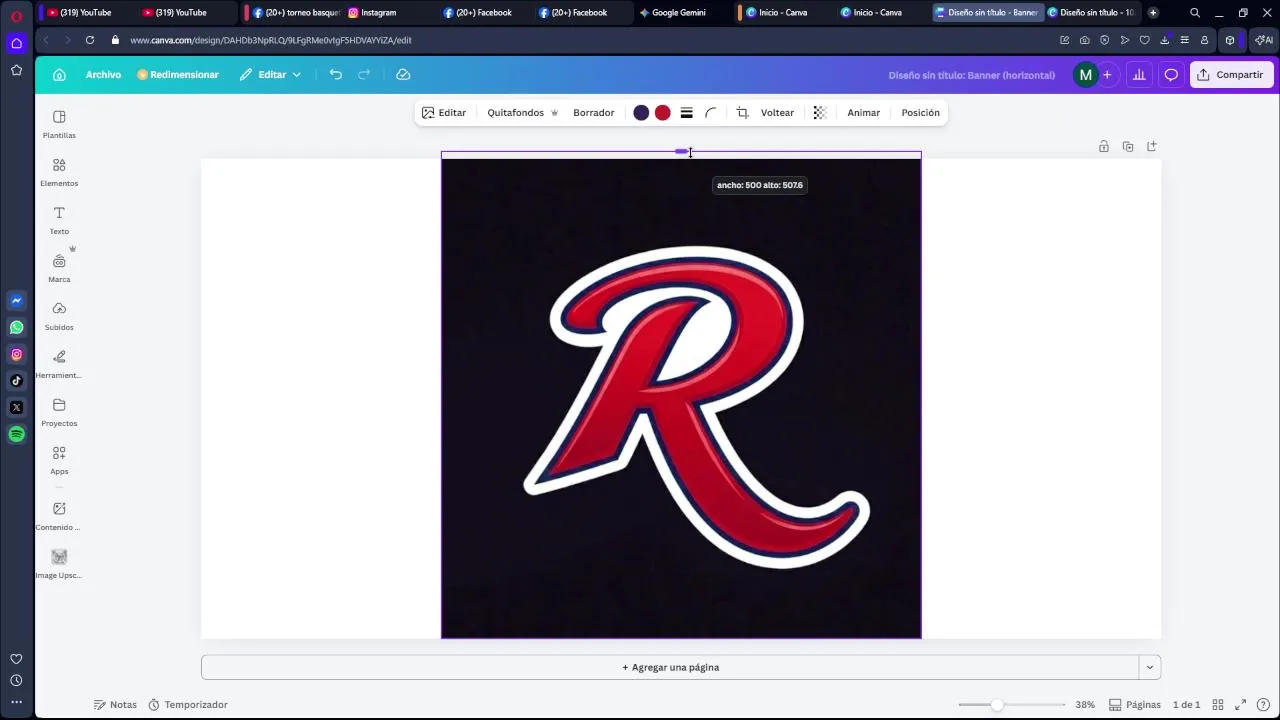Click Compartir share button

(1232, 75)
